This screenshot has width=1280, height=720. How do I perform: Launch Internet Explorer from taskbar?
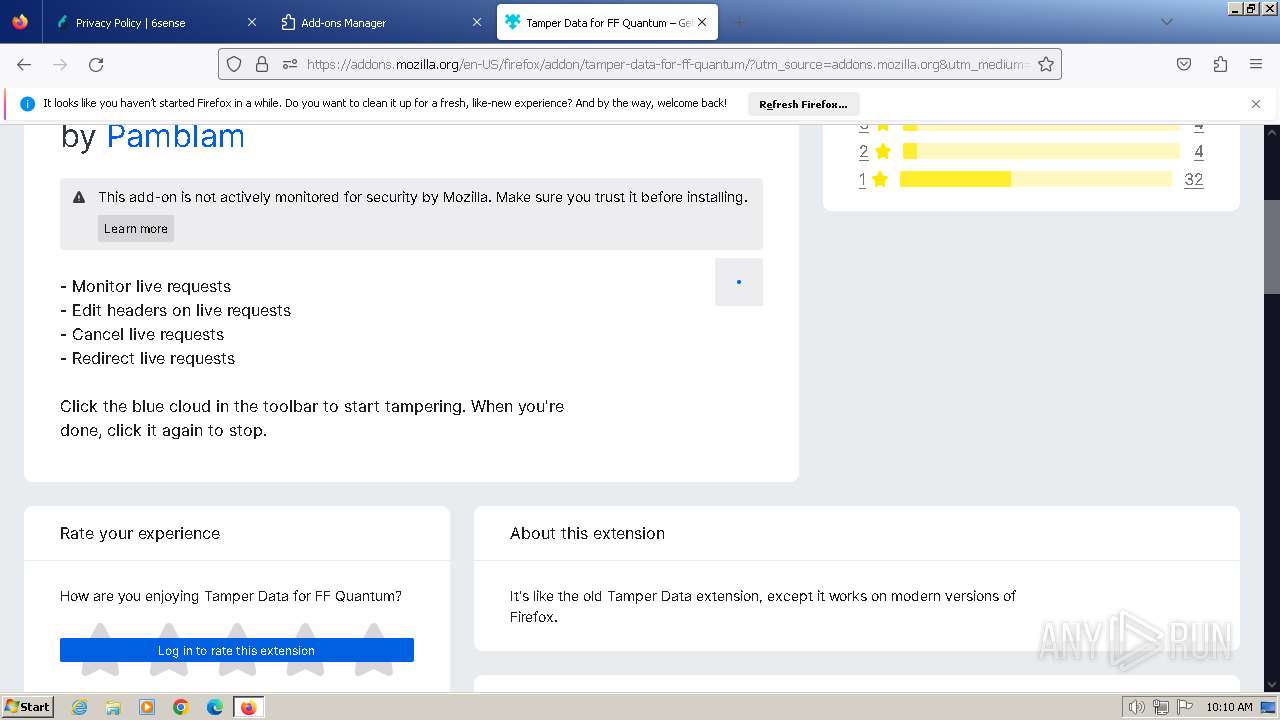79,707
